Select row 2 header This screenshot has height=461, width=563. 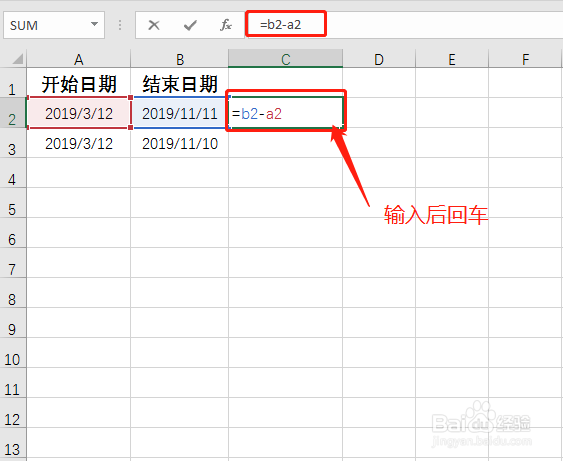coord(13,113)
